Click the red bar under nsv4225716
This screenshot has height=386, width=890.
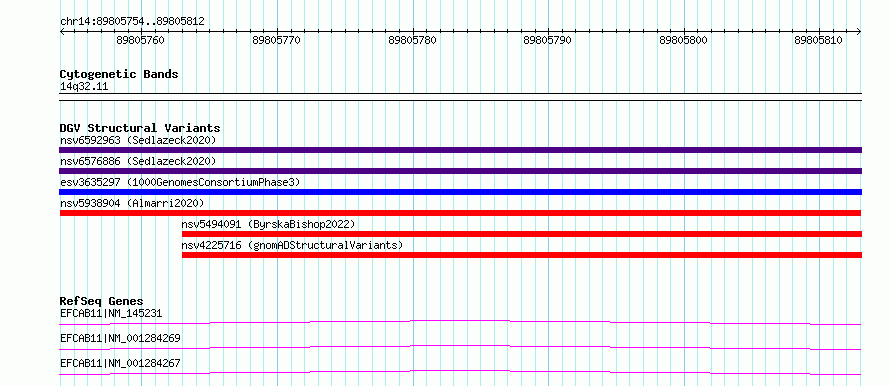click(522, 255)
